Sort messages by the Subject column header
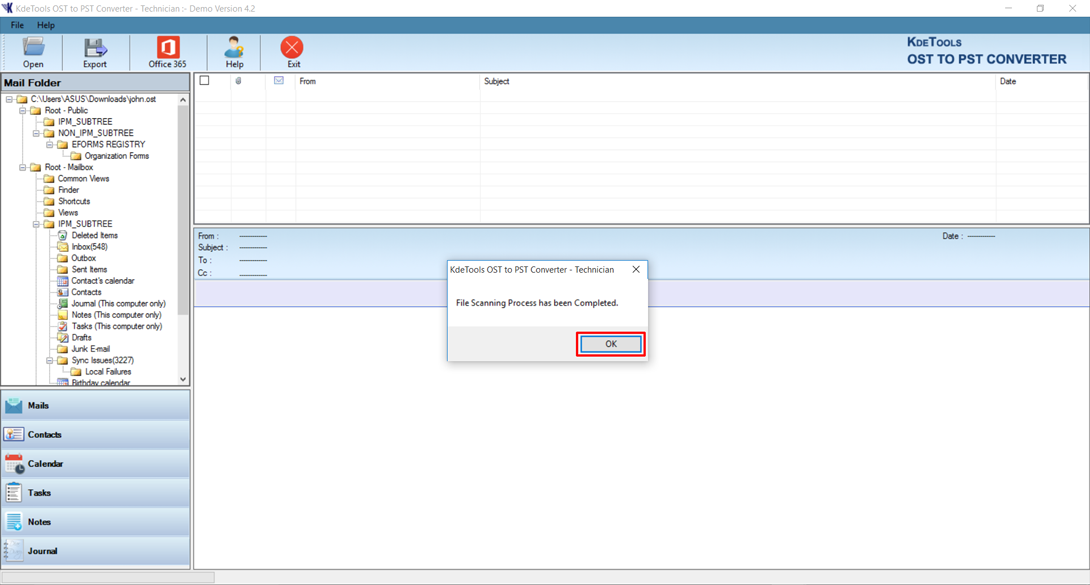Screen dimensions: 1090x585 pyautogui.click(x=497, y=81)
